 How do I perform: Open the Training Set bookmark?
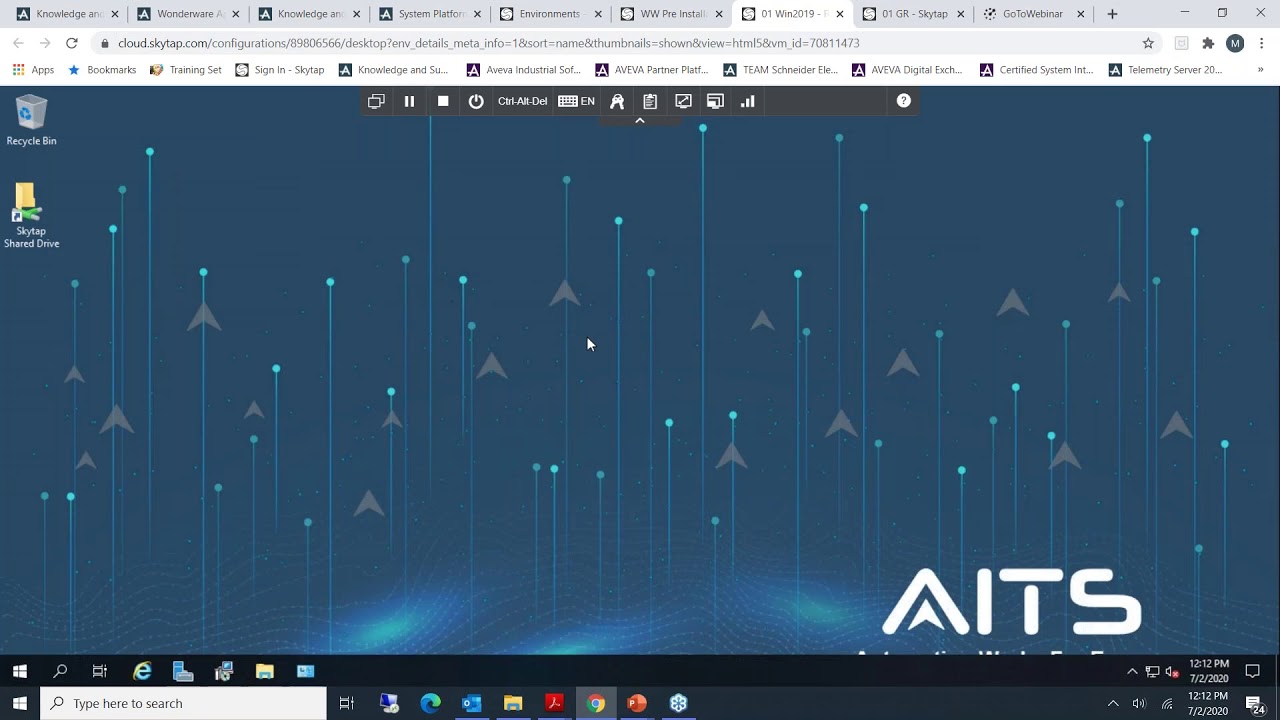[185, 70]
